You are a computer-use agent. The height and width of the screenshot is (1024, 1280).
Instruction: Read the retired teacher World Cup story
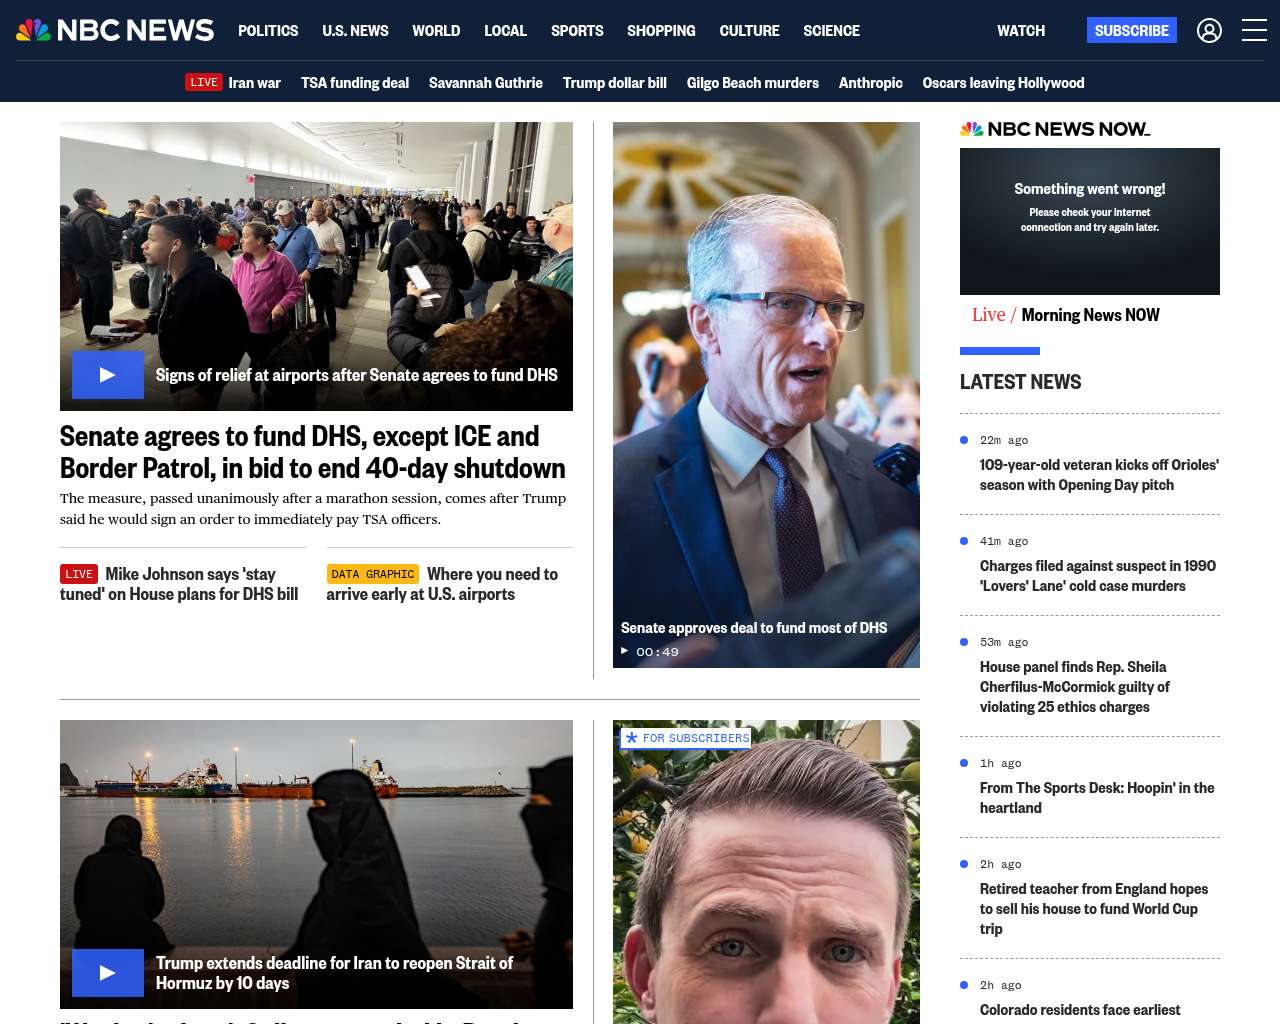click(x=1094, y=909)
